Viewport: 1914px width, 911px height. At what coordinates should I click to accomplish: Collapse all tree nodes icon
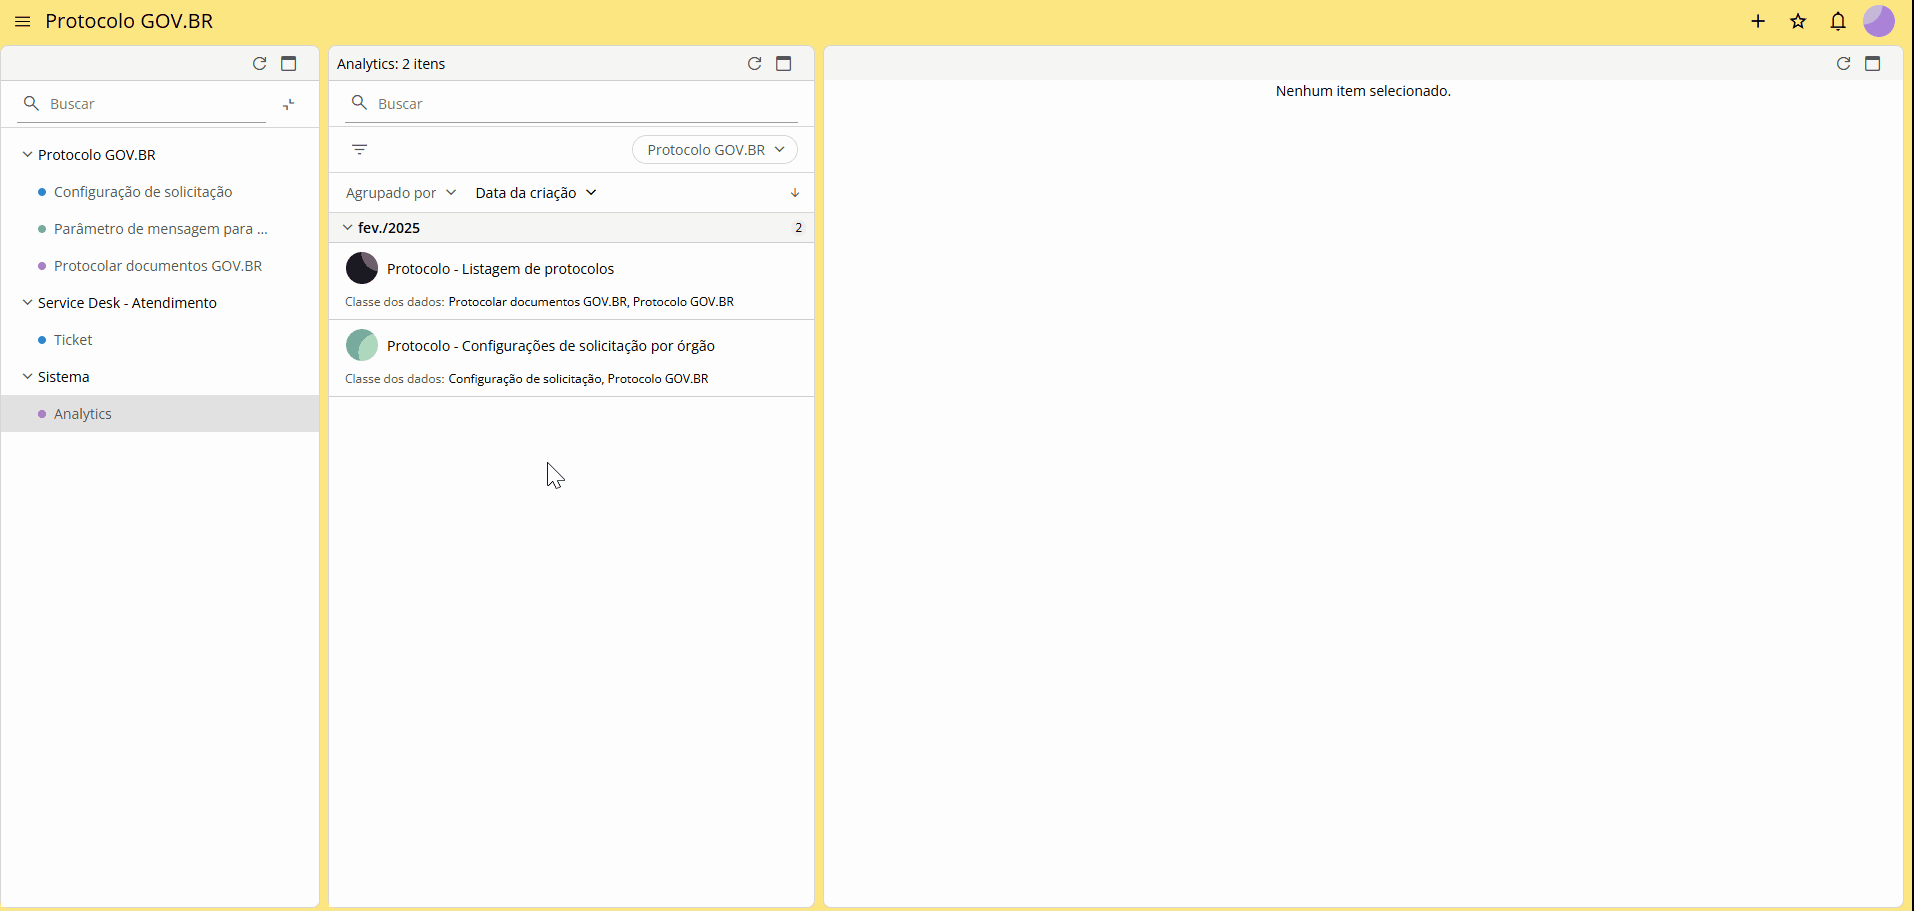click(x=288, y=104)
